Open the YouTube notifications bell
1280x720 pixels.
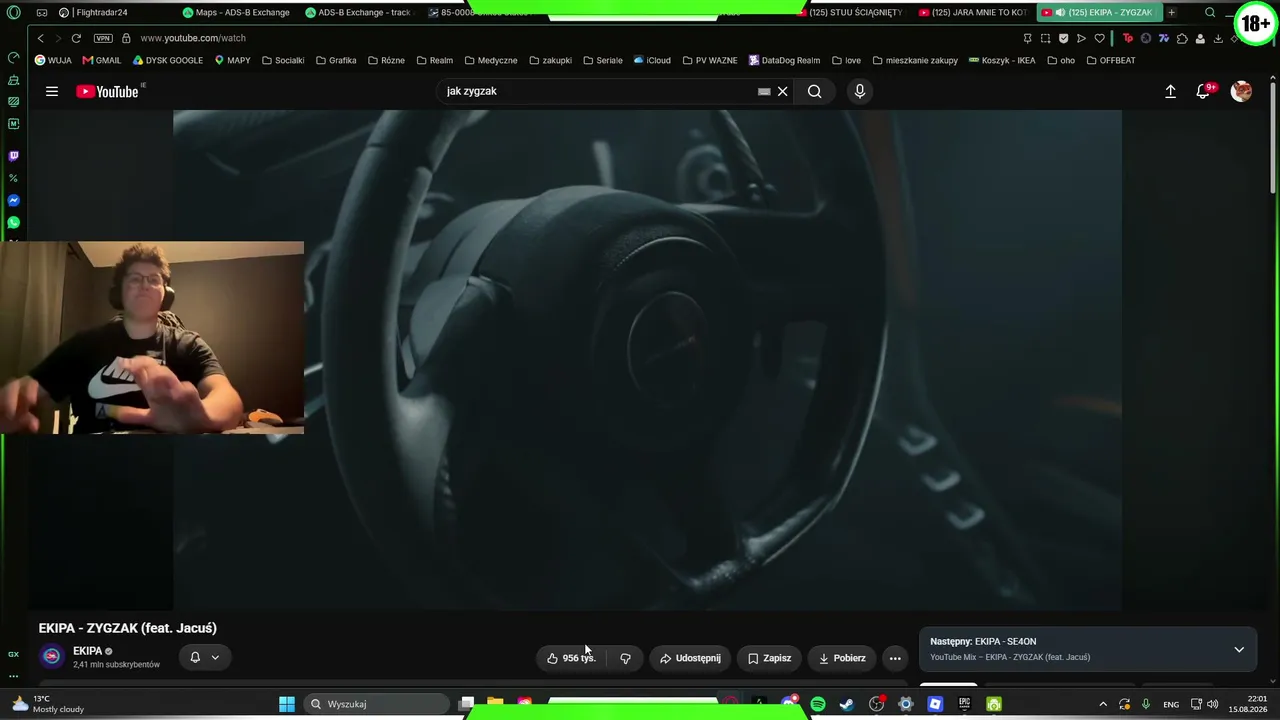coord(1203,91)
